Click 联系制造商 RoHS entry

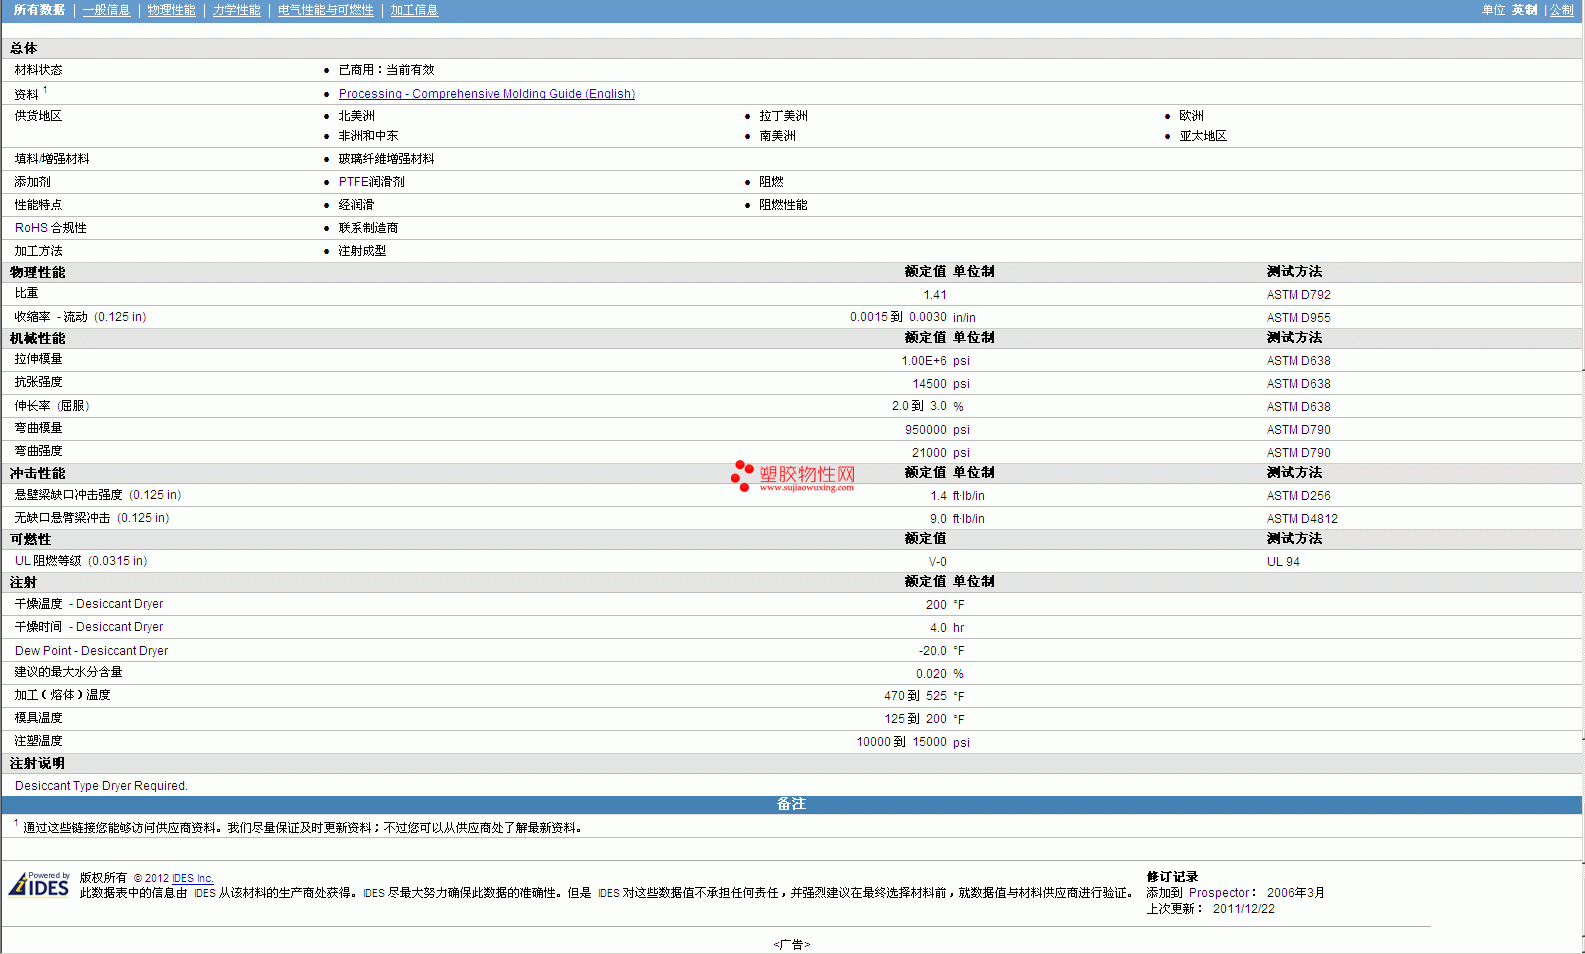pyautogui.click(x=368, y=228)
